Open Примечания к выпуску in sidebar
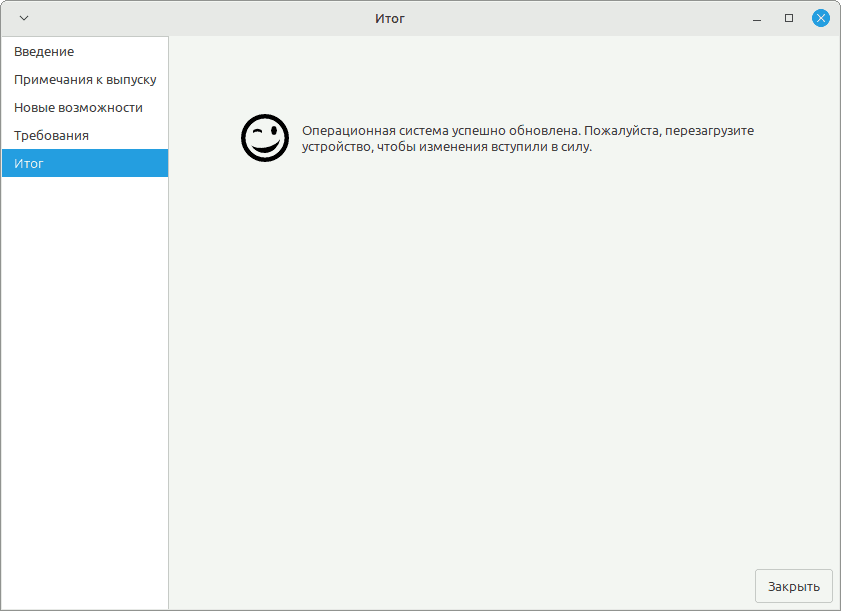Screen dimensions: 841x611 (85, 79)
